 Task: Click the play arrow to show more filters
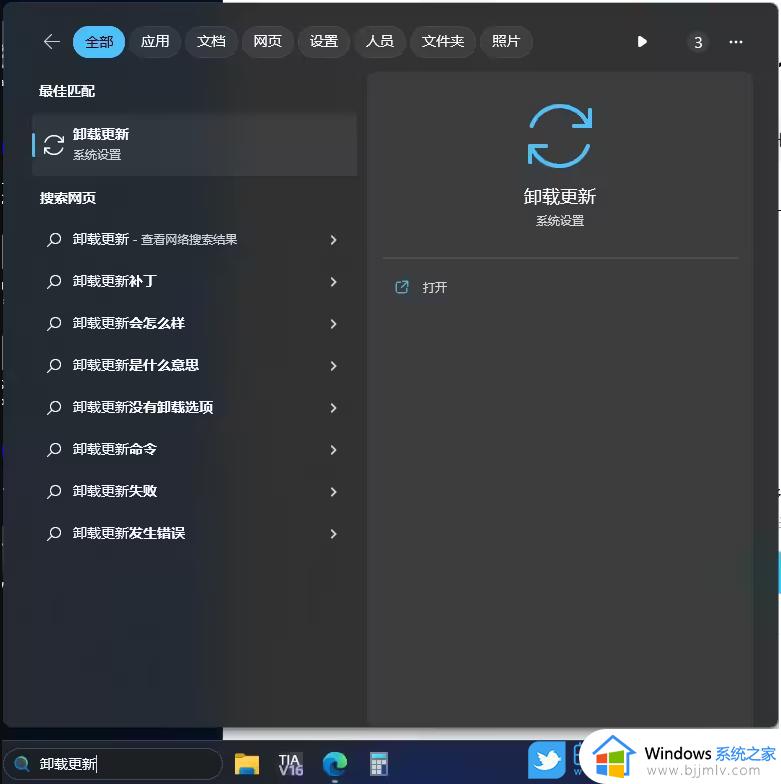click(x=642, y=42)
